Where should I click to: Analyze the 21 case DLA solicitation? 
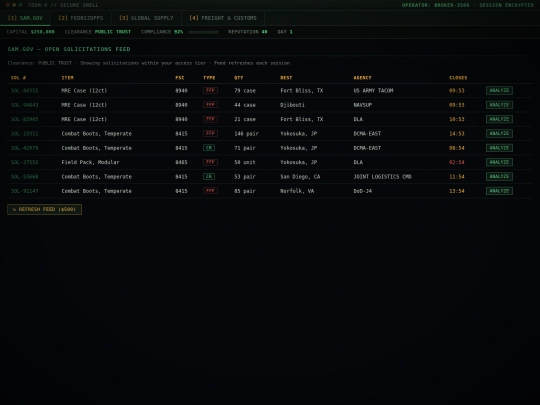click(x=499, y=119)
